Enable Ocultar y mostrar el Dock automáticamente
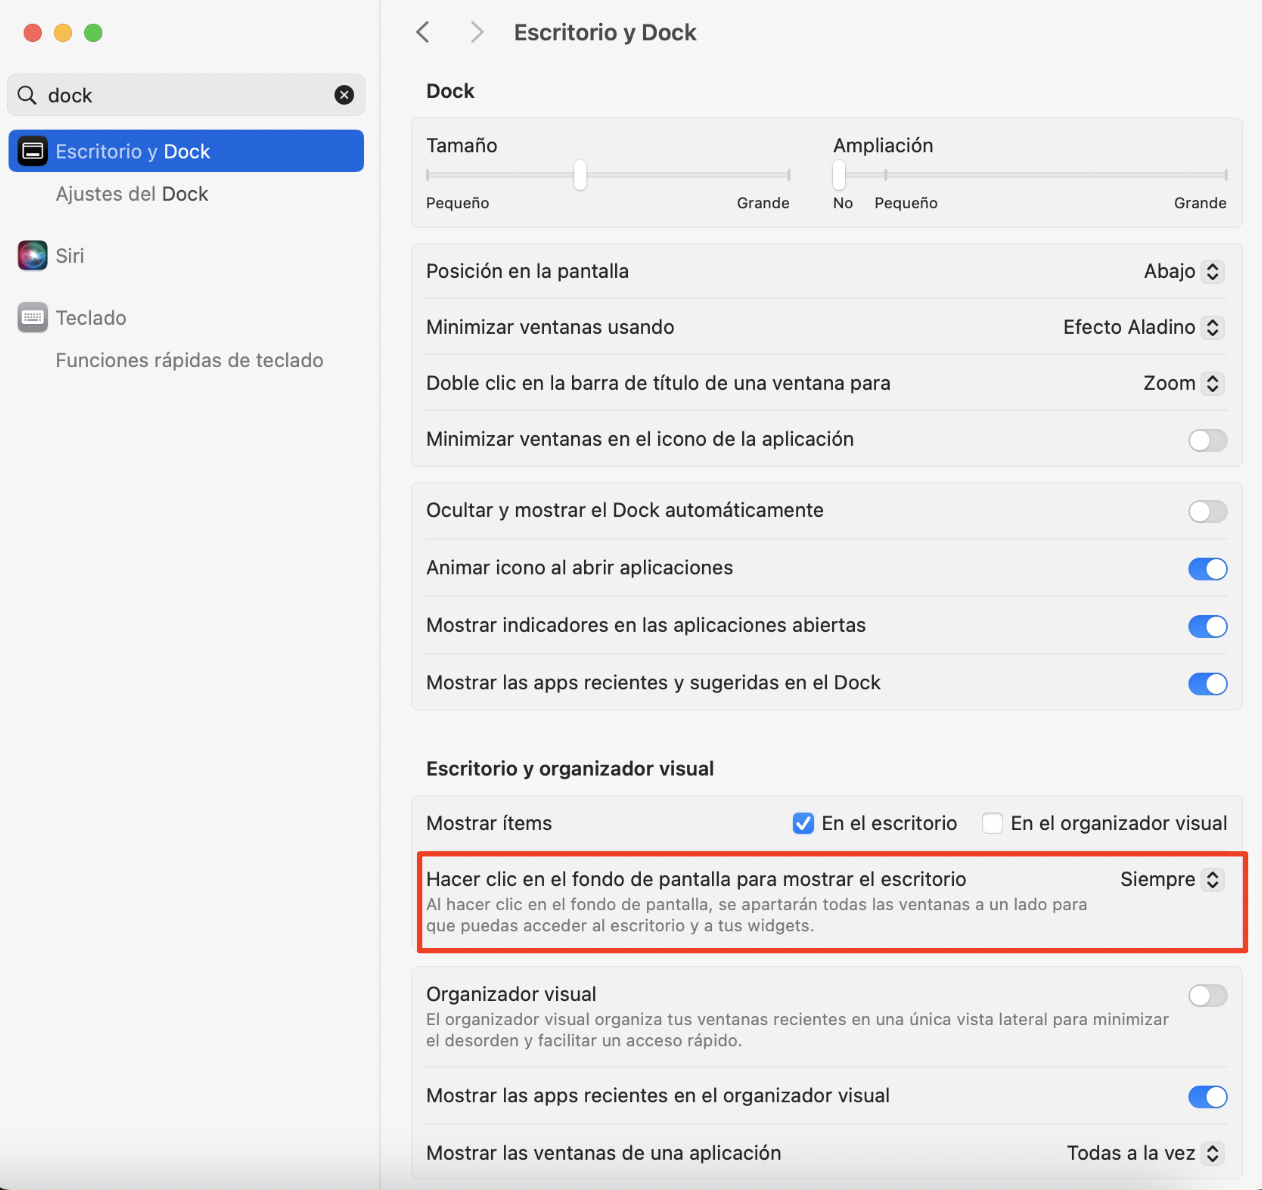1262x1190 pixels. tap(1207, 511)
